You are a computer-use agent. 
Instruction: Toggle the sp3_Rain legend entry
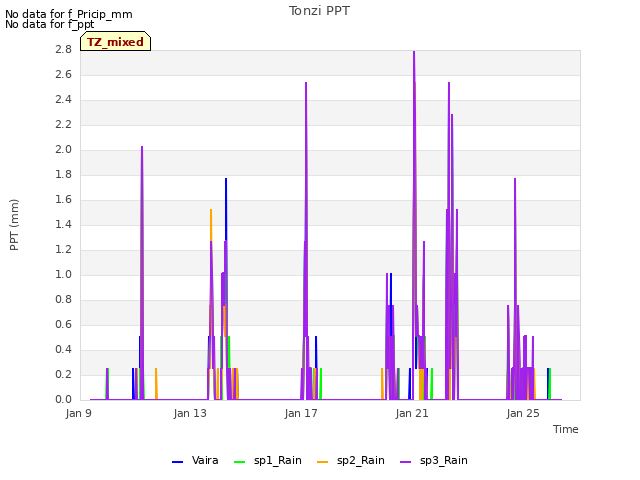[x=433, y=461]
